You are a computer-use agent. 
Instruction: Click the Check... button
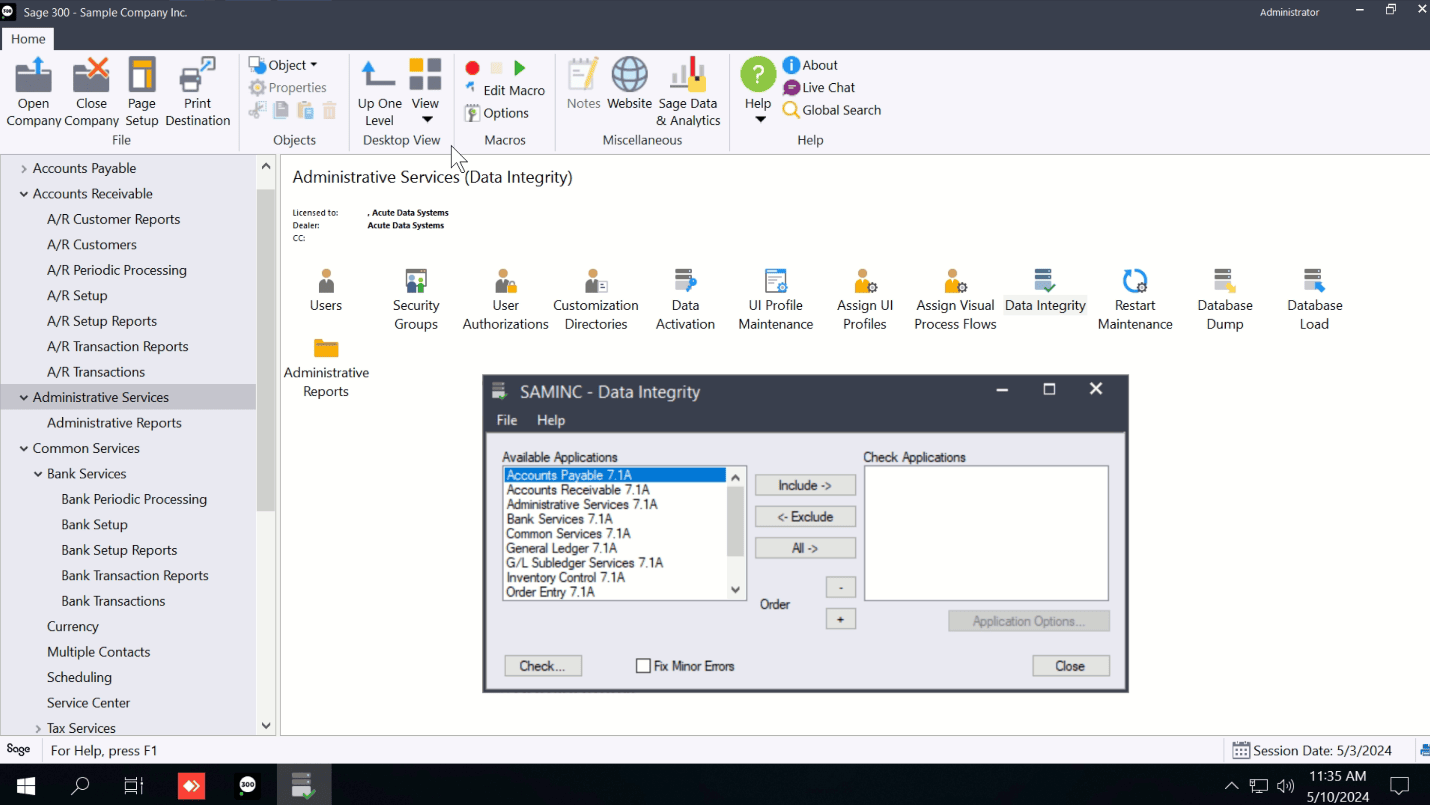[543, 666]
